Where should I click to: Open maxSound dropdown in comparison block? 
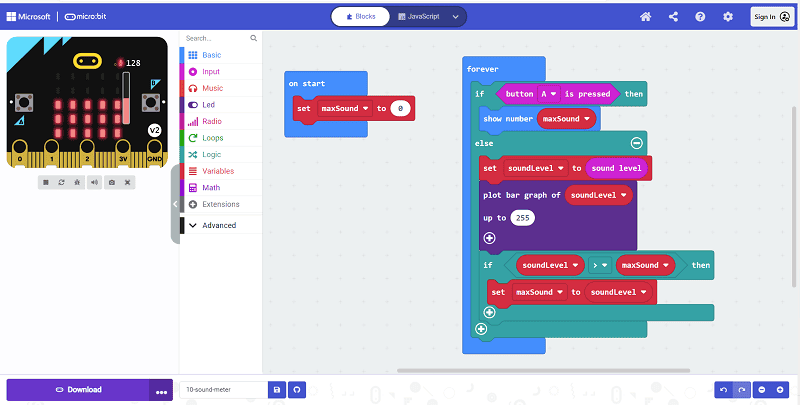point(645,265)
